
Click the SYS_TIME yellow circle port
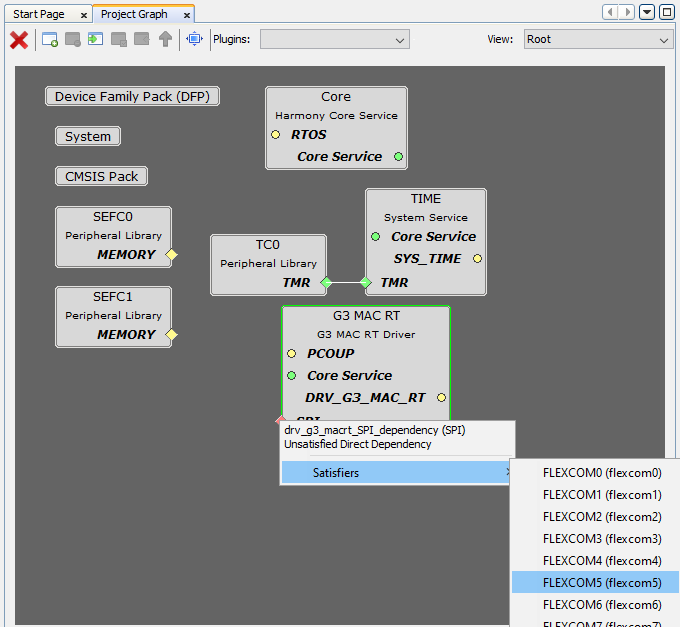click(x=477, y=258)
